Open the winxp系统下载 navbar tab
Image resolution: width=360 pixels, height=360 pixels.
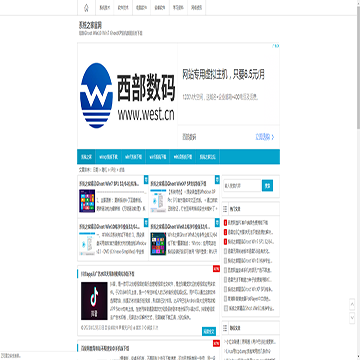108,157
